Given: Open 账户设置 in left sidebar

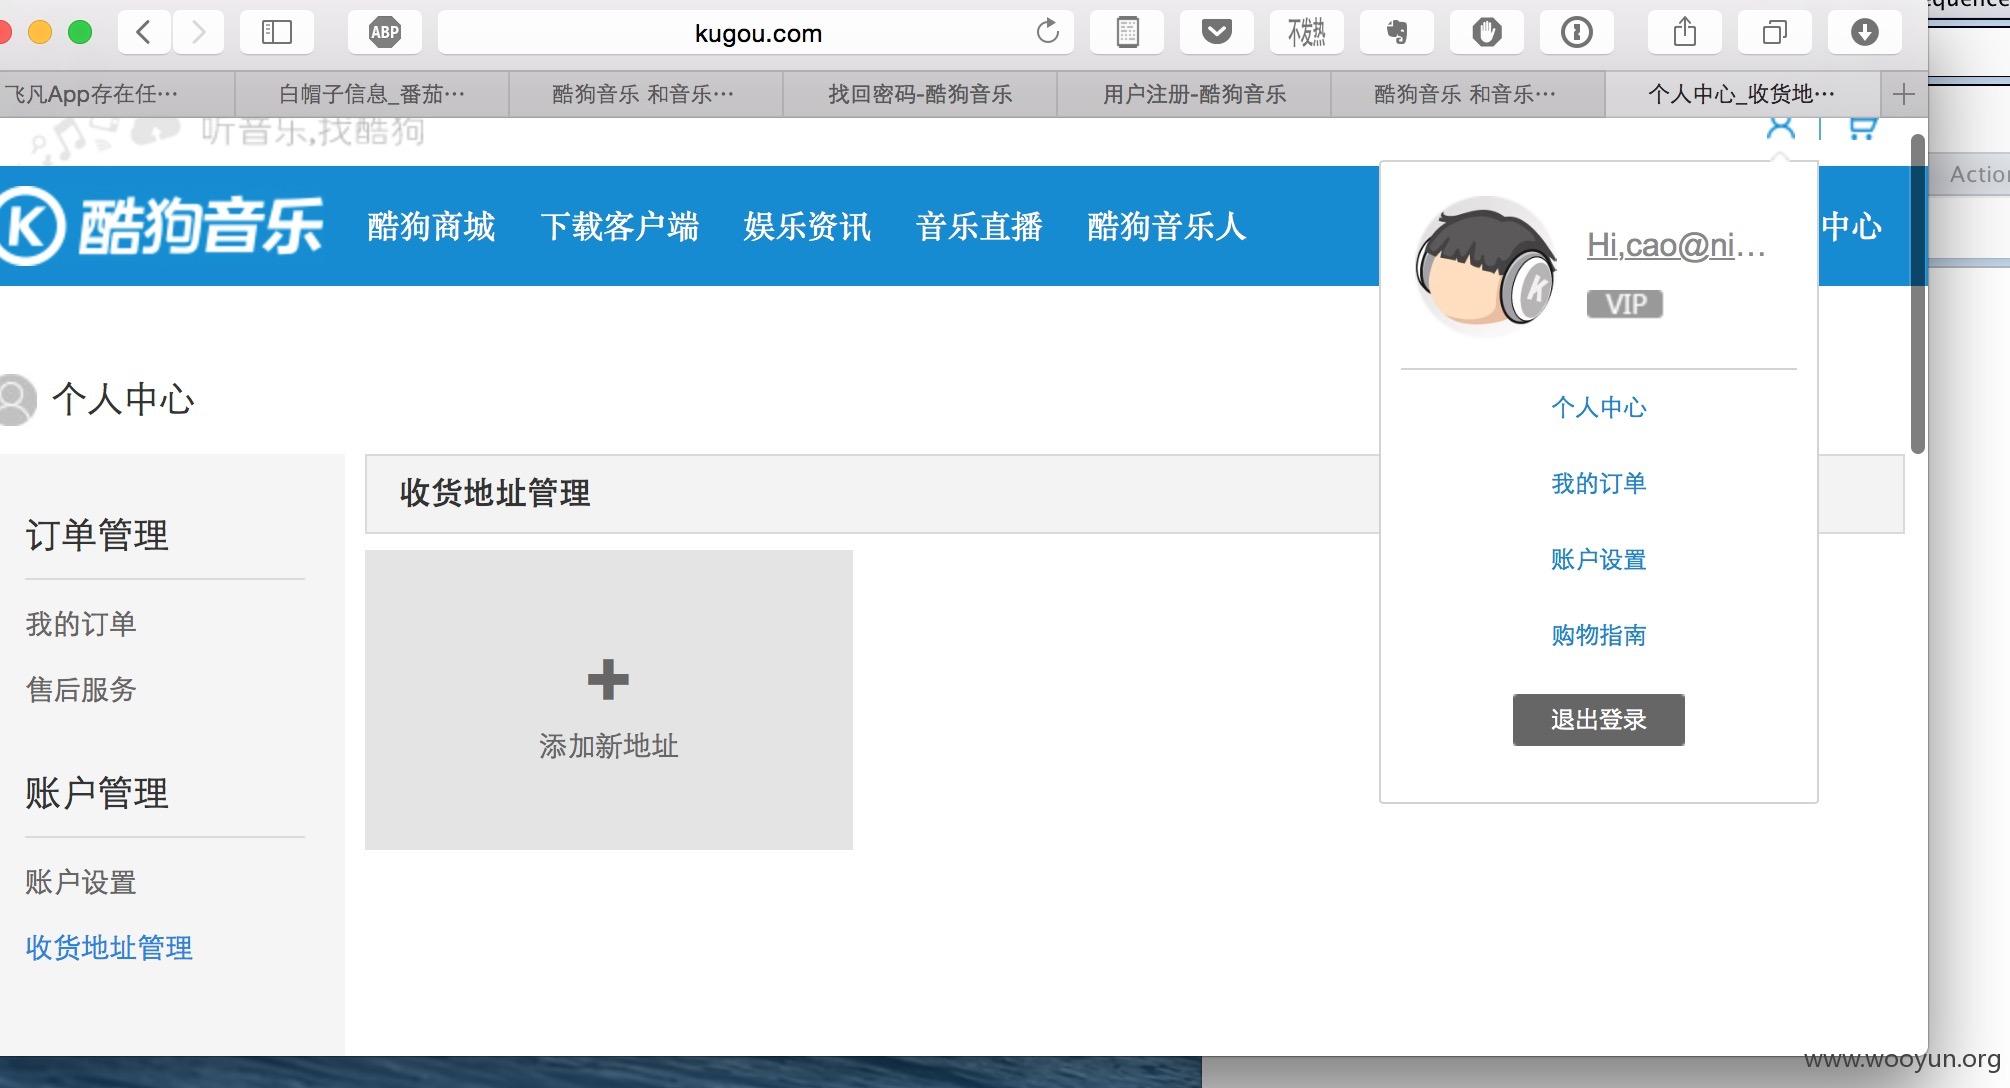Looking at the screenshot, I should coord(81,882).
